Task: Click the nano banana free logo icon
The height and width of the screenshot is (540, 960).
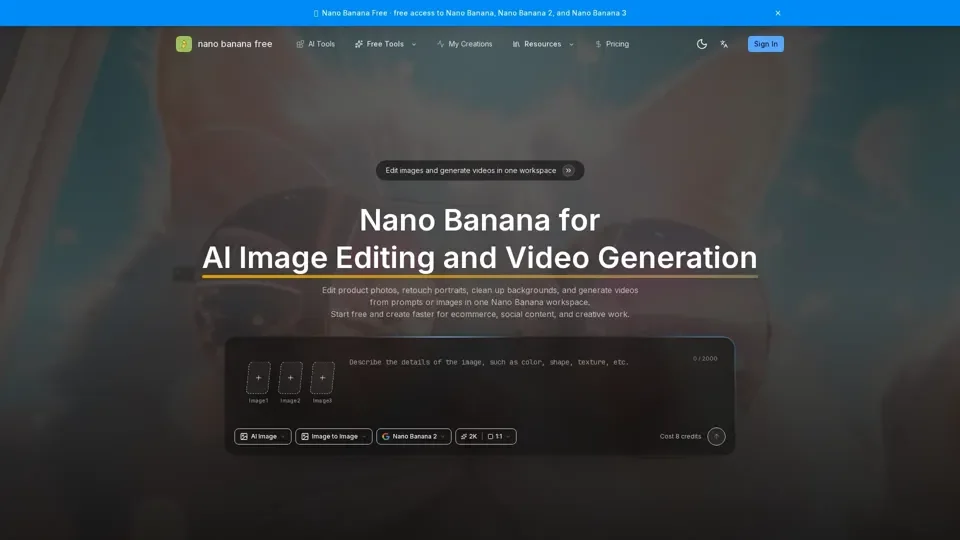Action: [x=184, y=44]
